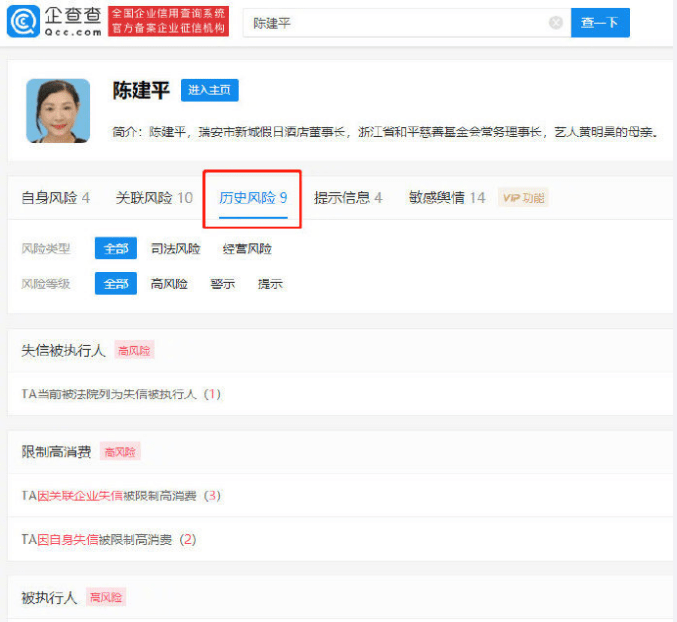The height and width of the screenshot is (622, 677).
Task: Filter risk level by 警示
Action: 222,284
